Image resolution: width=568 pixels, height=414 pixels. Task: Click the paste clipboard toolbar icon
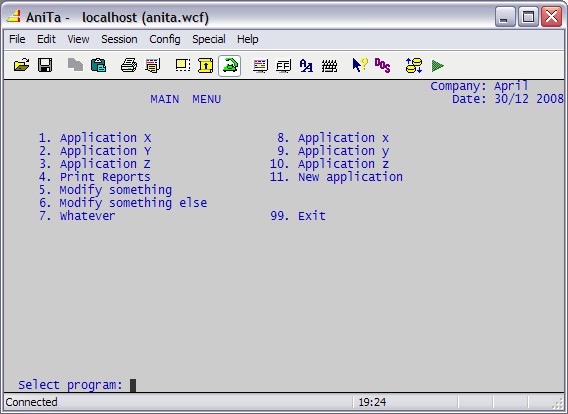pyautogui.click(x=98, y=66)
